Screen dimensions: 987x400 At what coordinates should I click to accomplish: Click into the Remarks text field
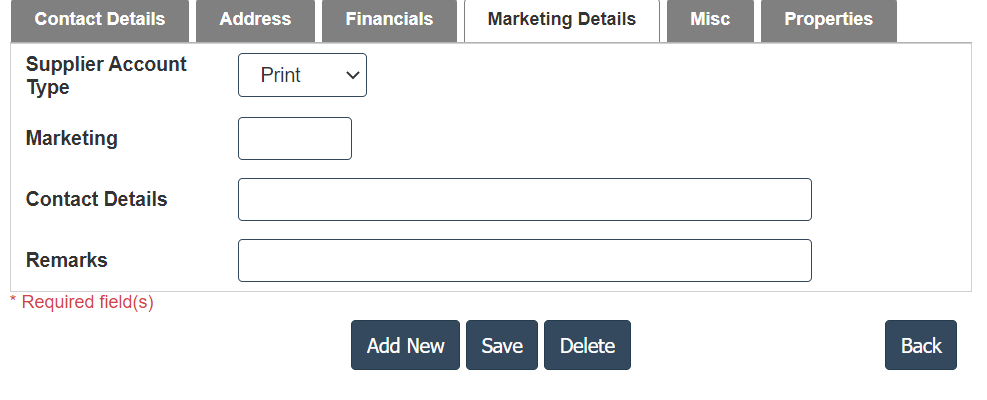524,260
